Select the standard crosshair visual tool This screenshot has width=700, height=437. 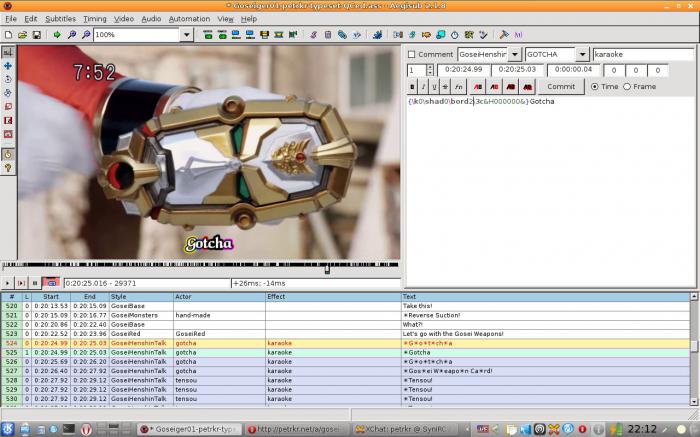tap(8, 52)
